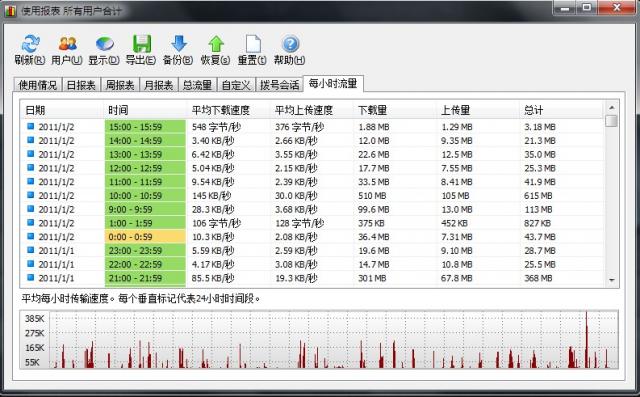Open the 用户(U) users icon

pos(67,44)
